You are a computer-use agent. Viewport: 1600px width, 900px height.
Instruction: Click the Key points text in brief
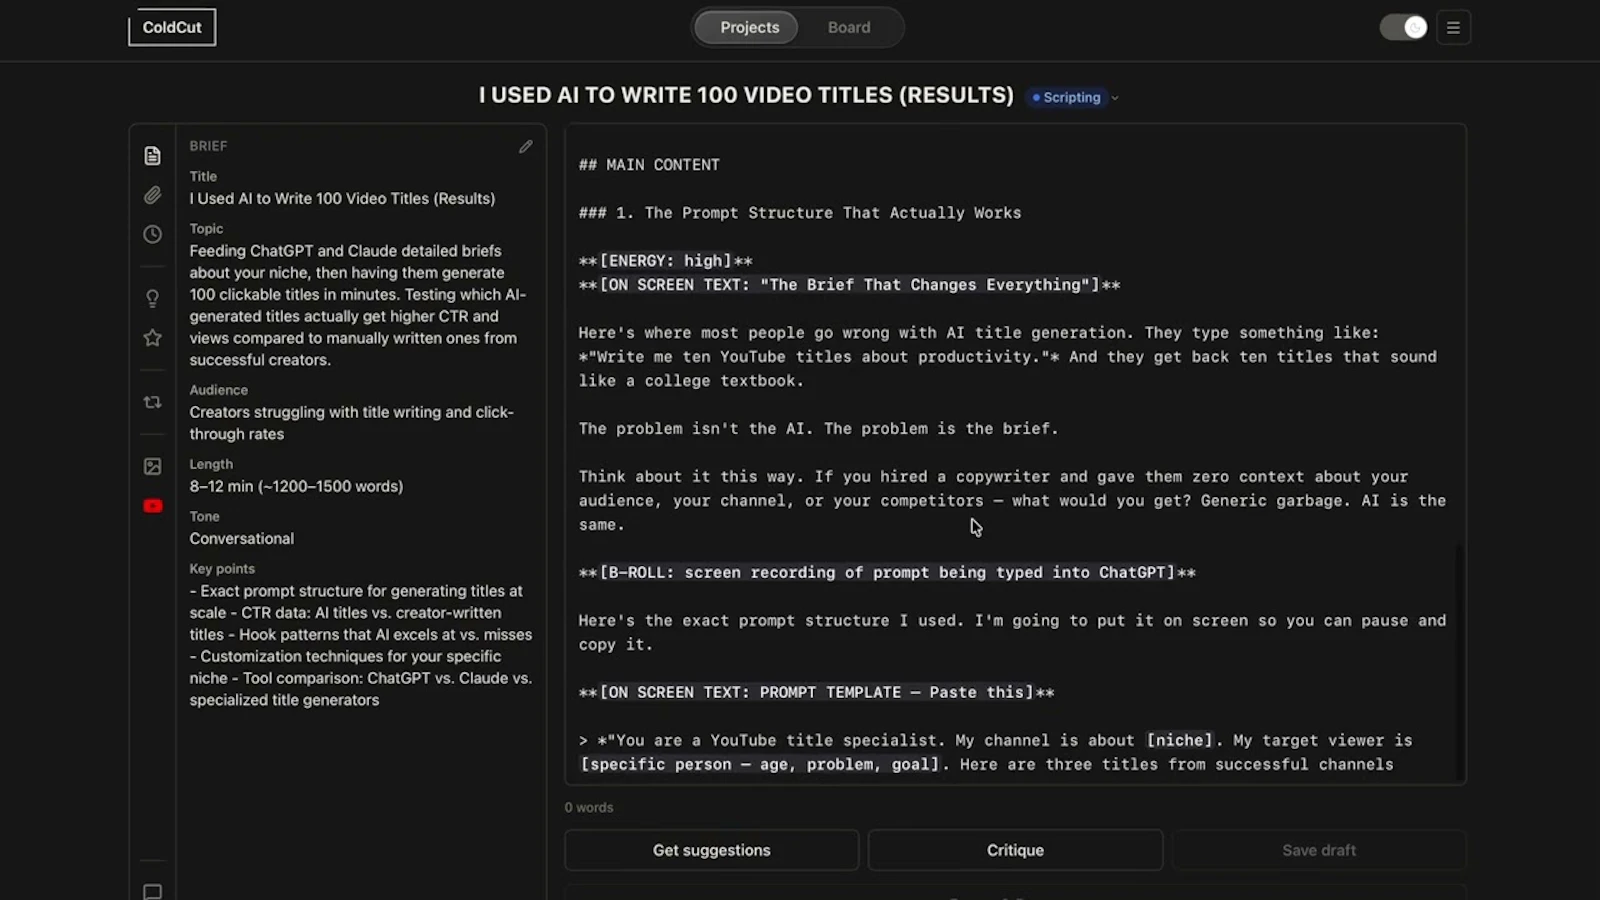tap(360, 646)
